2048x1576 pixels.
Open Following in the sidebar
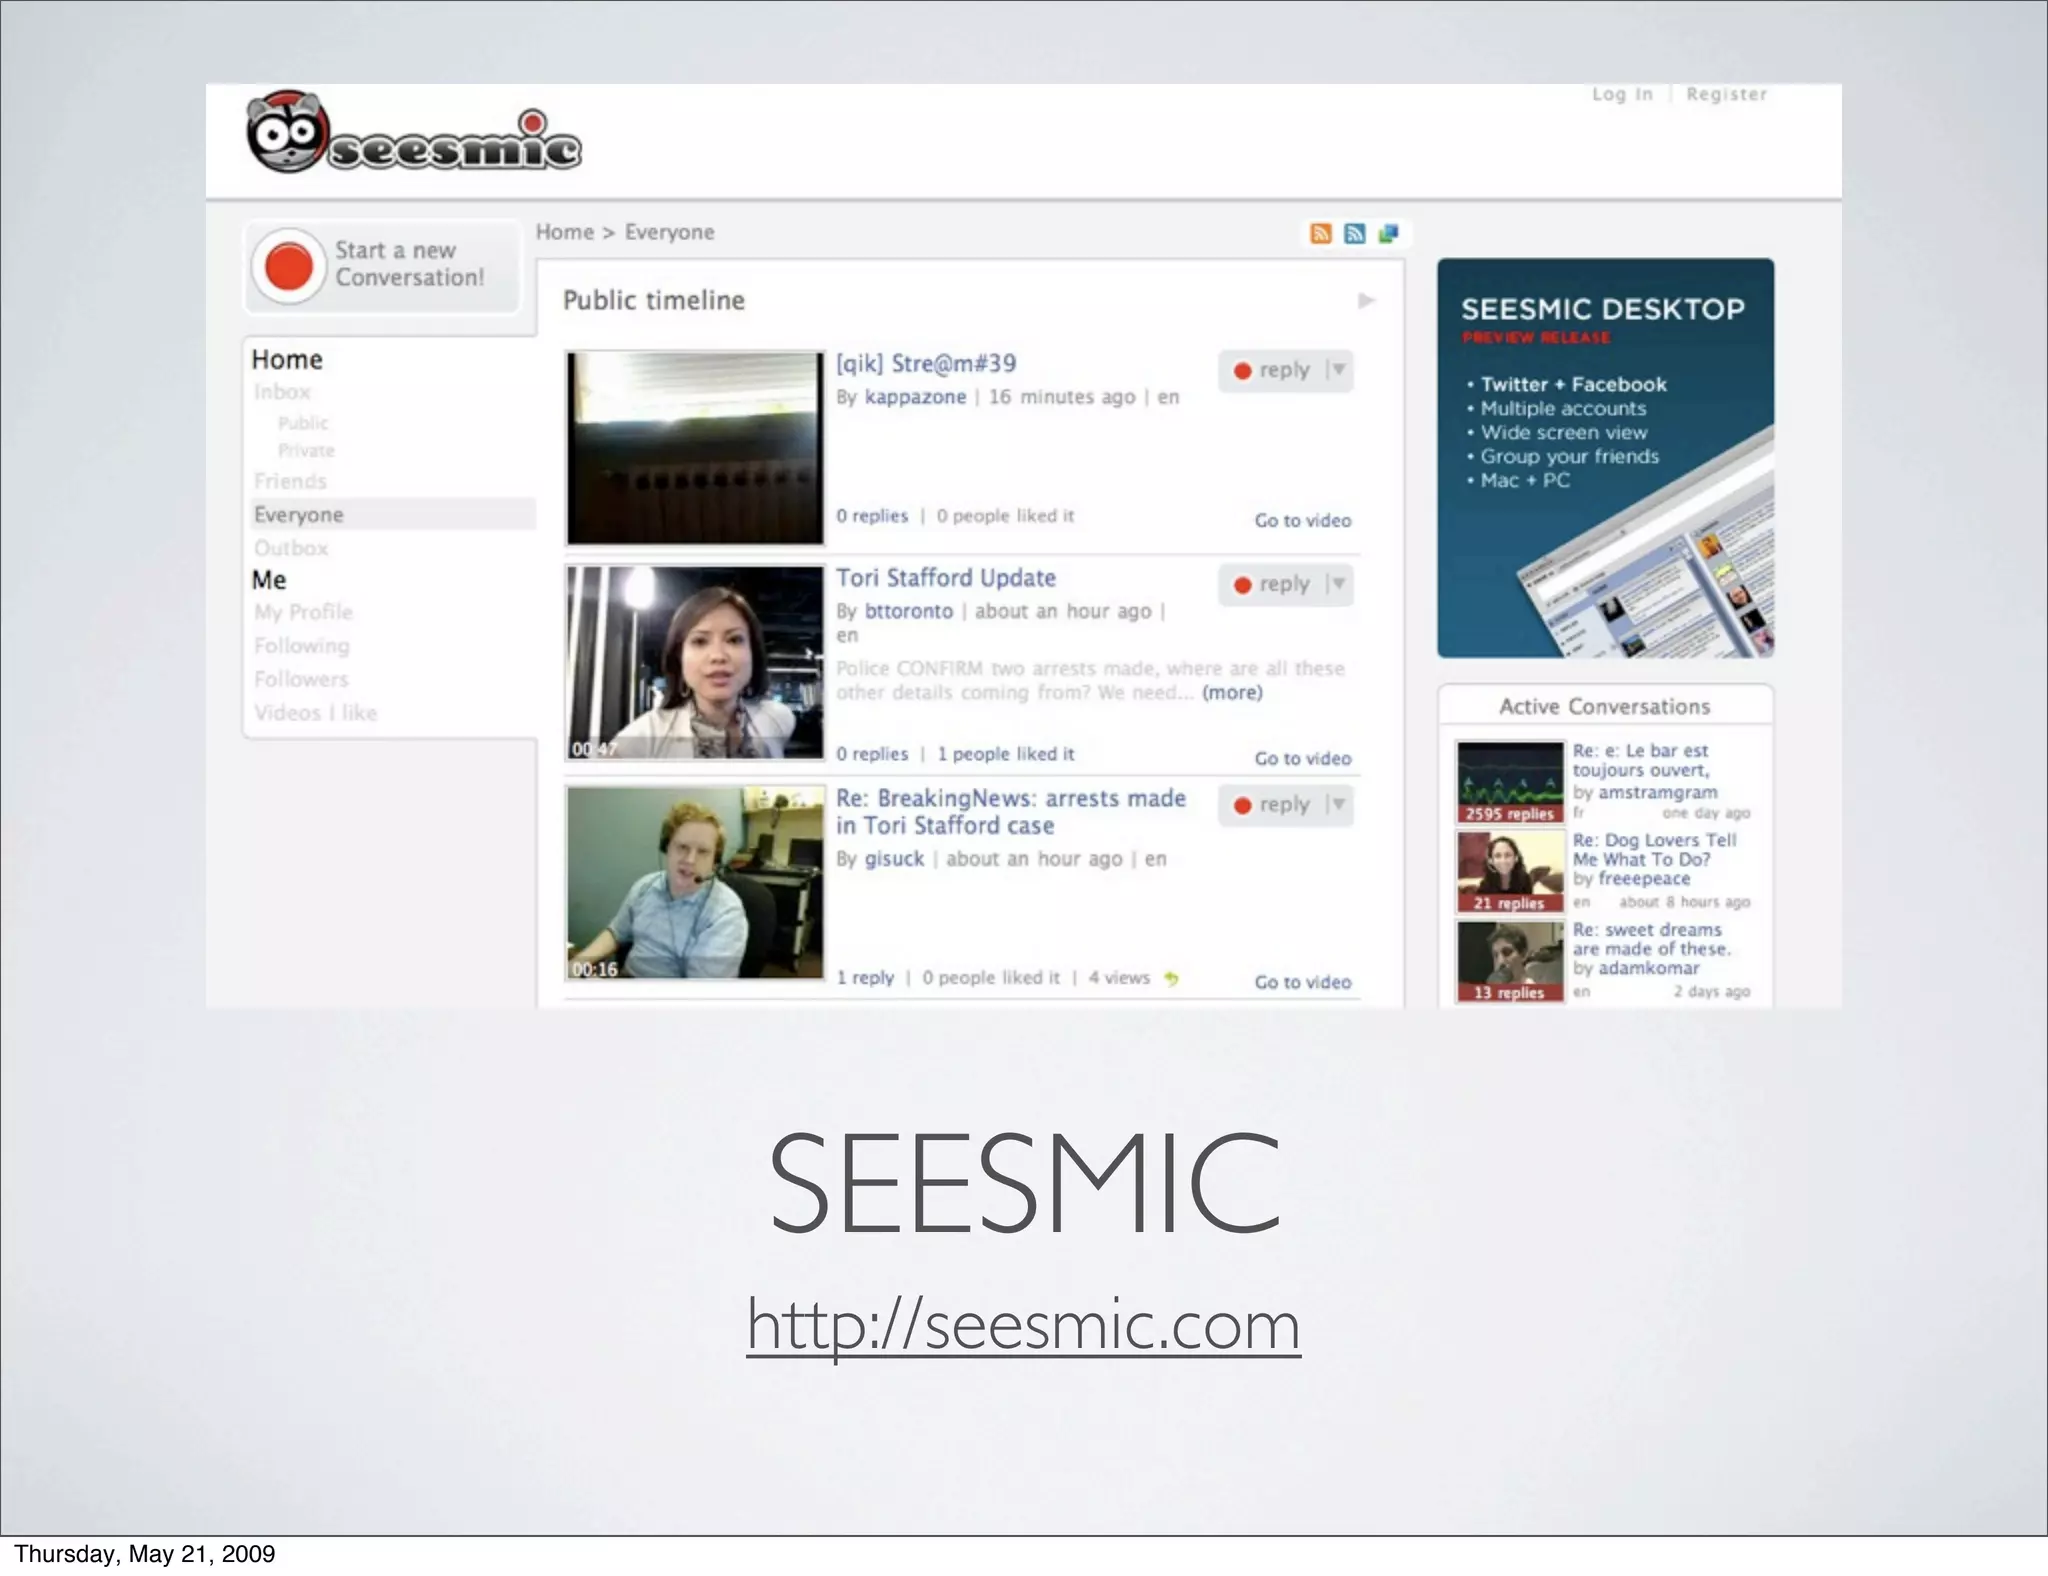click(302, 646)
